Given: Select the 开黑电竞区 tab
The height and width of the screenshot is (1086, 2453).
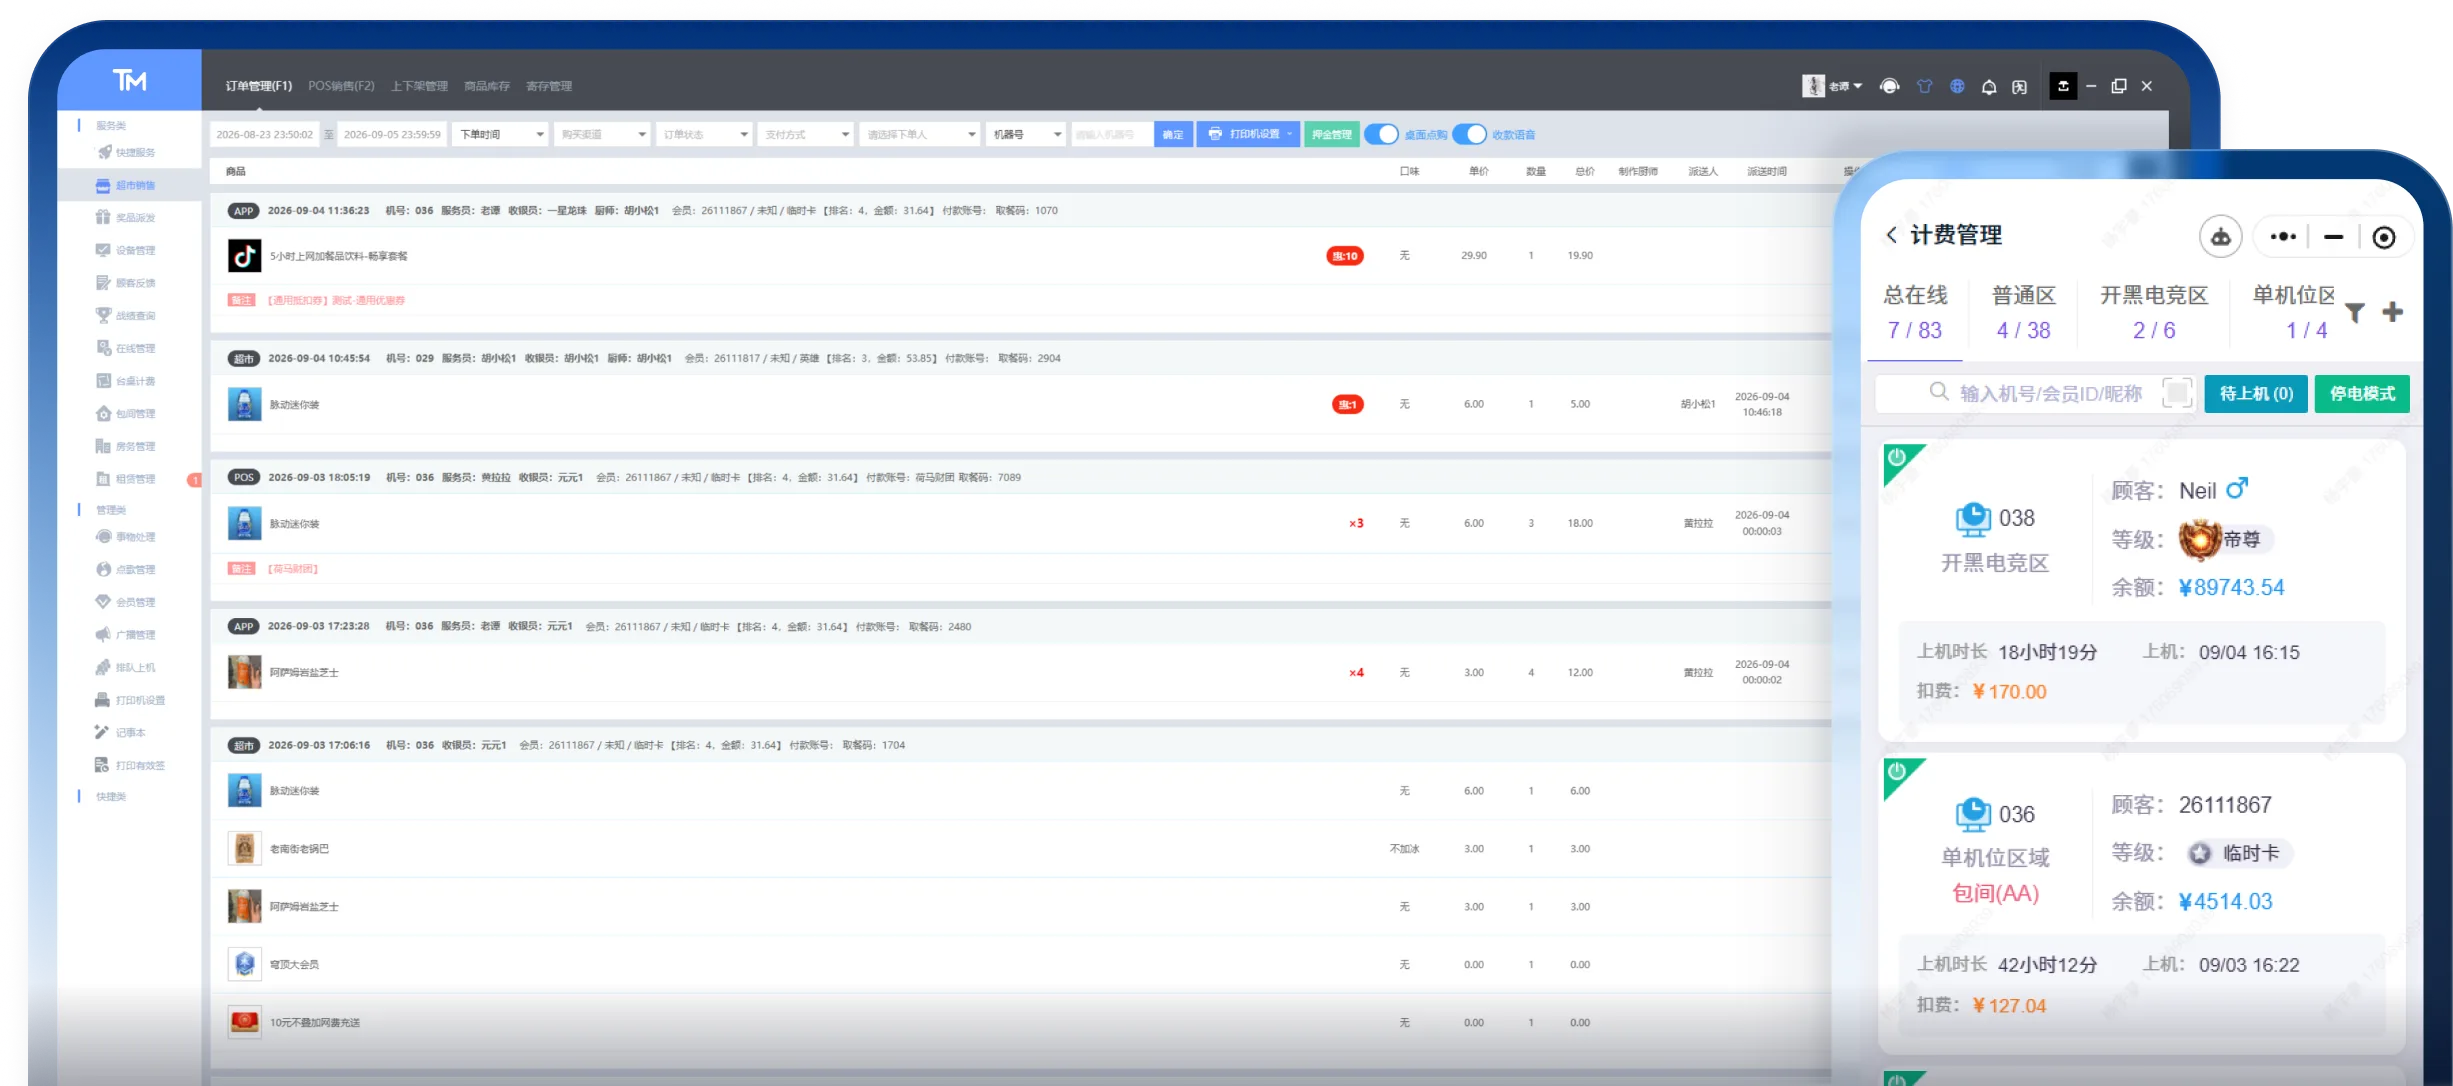Looking at the screenshot, I should pyautogui.click(x=2154, y=312).
